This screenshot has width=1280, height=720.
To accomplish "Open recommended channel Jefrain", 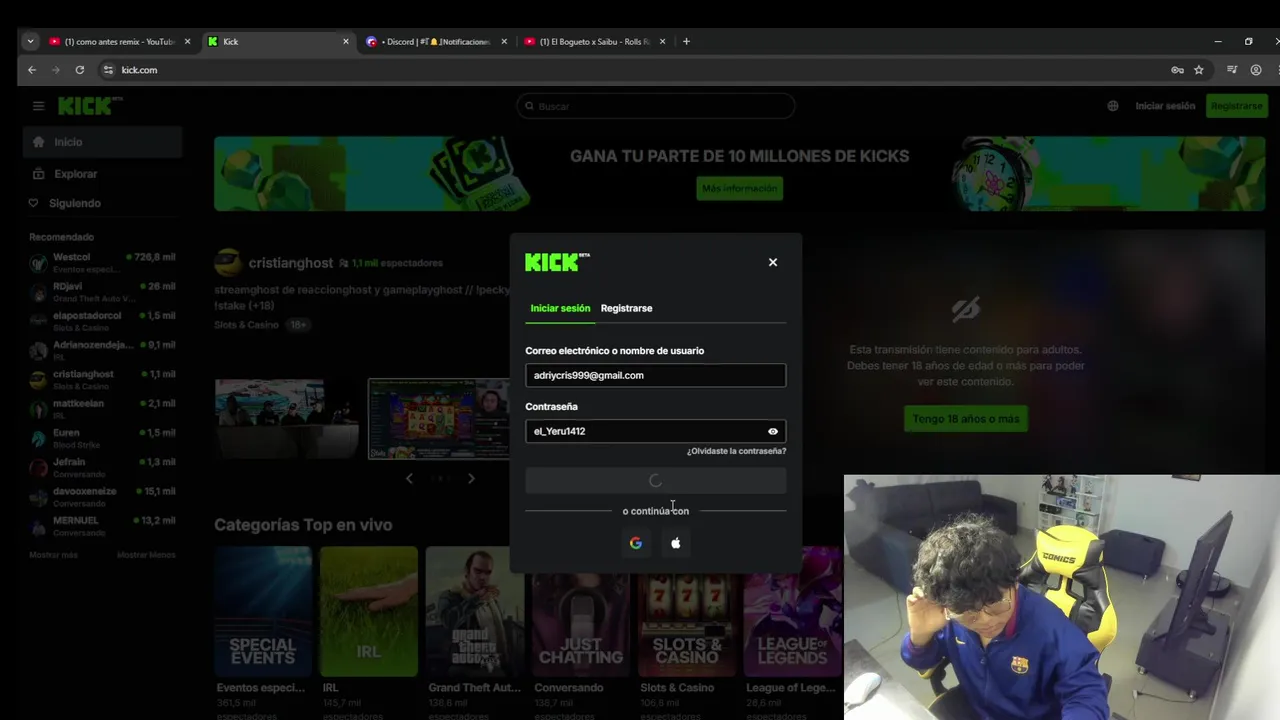I will pyautogui.click(x=102, y=467).
